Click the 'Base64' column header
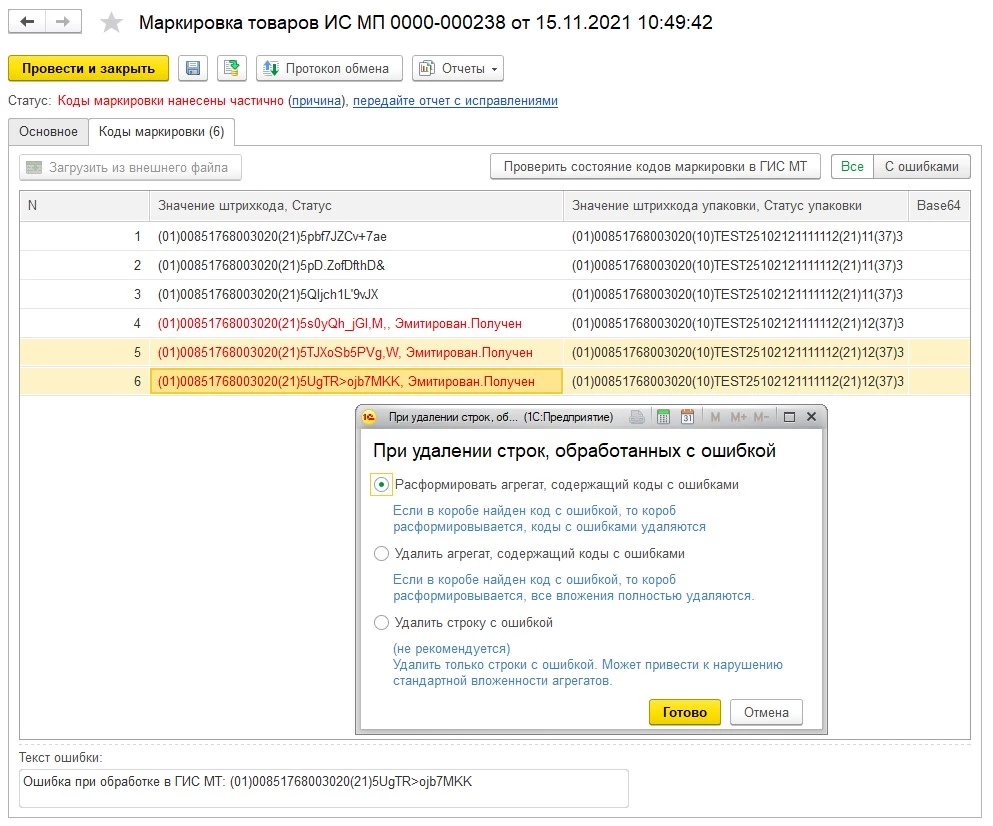Screen dimensions: 993x826 [938, 206]
